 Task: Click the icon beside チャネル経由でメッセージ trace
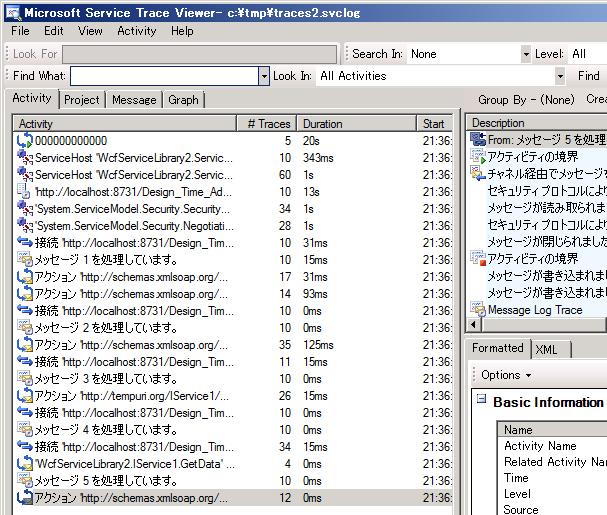(x=478, y=173)
